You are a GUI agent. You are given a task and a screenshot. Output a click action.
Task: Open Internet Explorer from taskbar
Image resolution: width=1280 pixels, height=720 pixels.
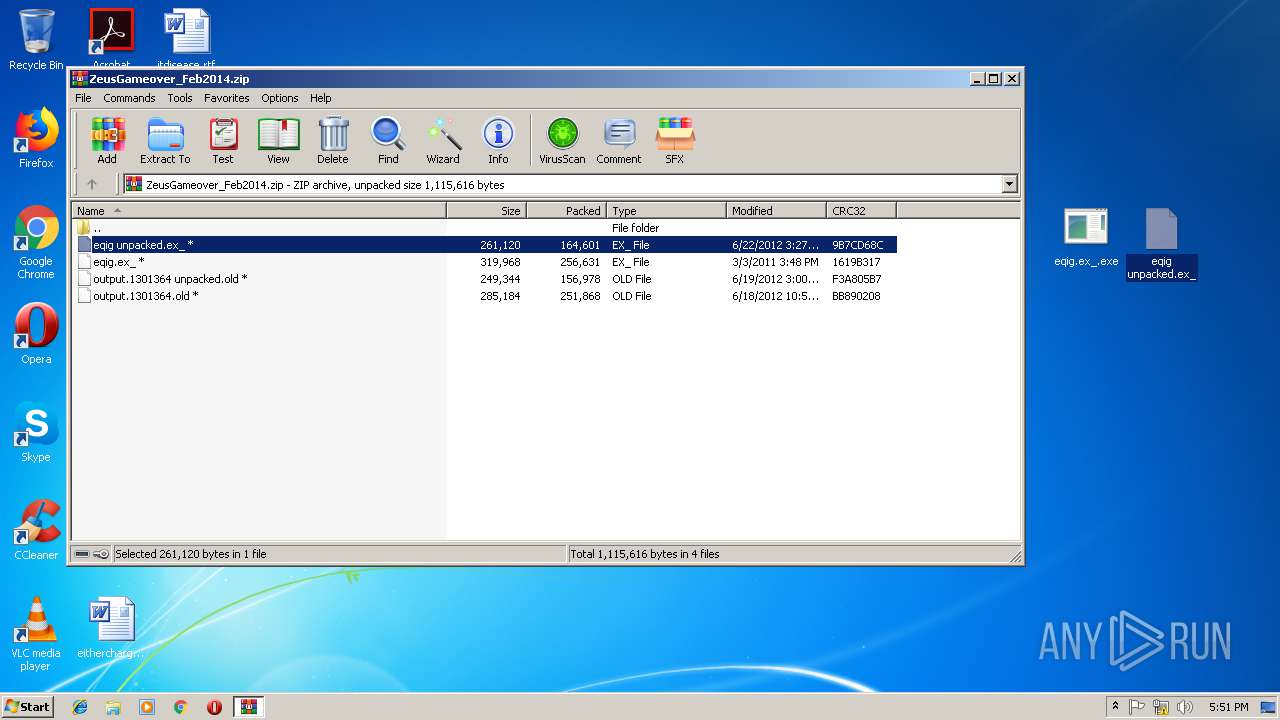point(80,707)
